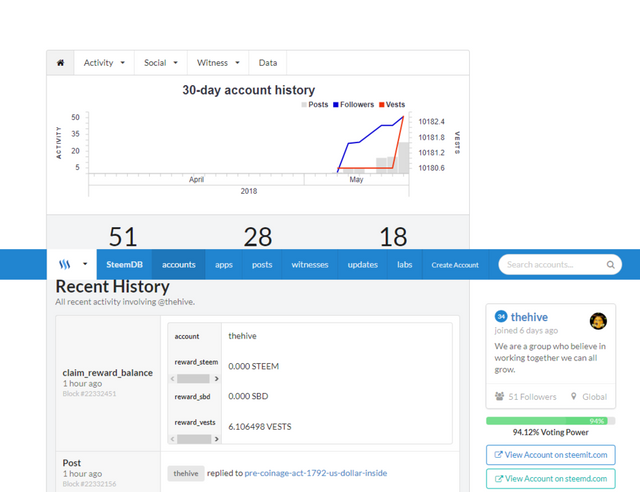This screenshot has width=640, height=492.
Task: Click the 6.106498 VESTS value
Action: pyautogui.click(x=260, y=427)
